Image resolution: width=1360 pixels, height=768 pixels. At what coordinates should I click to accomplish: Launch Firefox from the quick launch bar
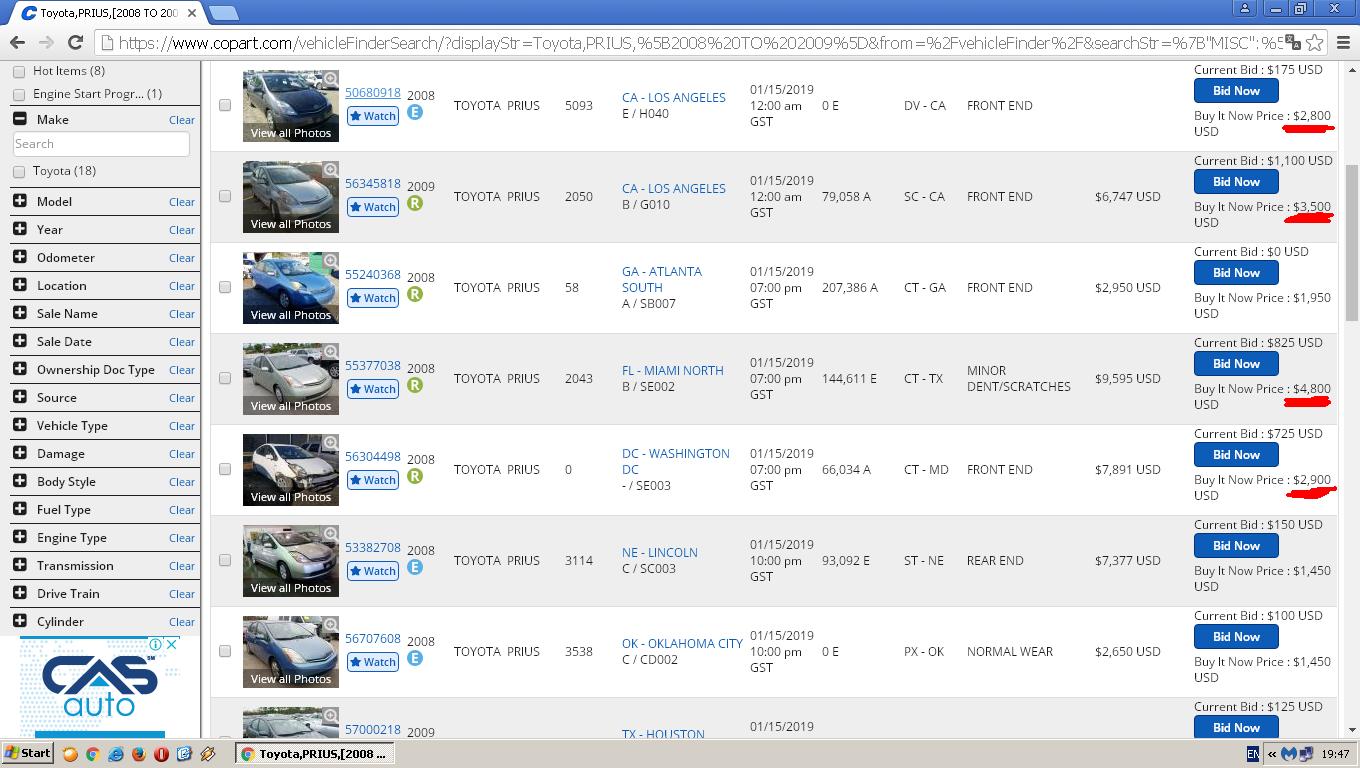pyautogui.click(x=139, y=754)
